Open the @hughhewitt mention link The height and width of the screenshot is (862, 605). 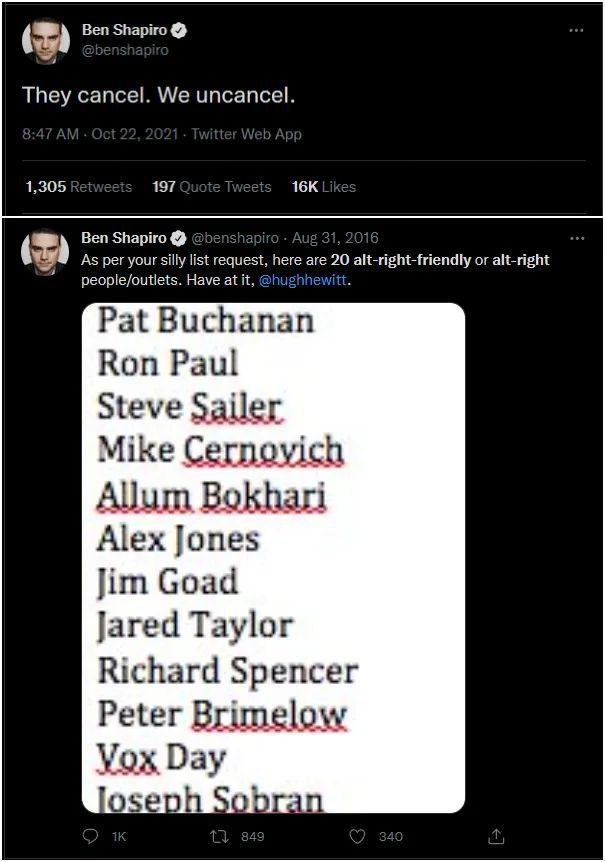(x=304, y=280)
